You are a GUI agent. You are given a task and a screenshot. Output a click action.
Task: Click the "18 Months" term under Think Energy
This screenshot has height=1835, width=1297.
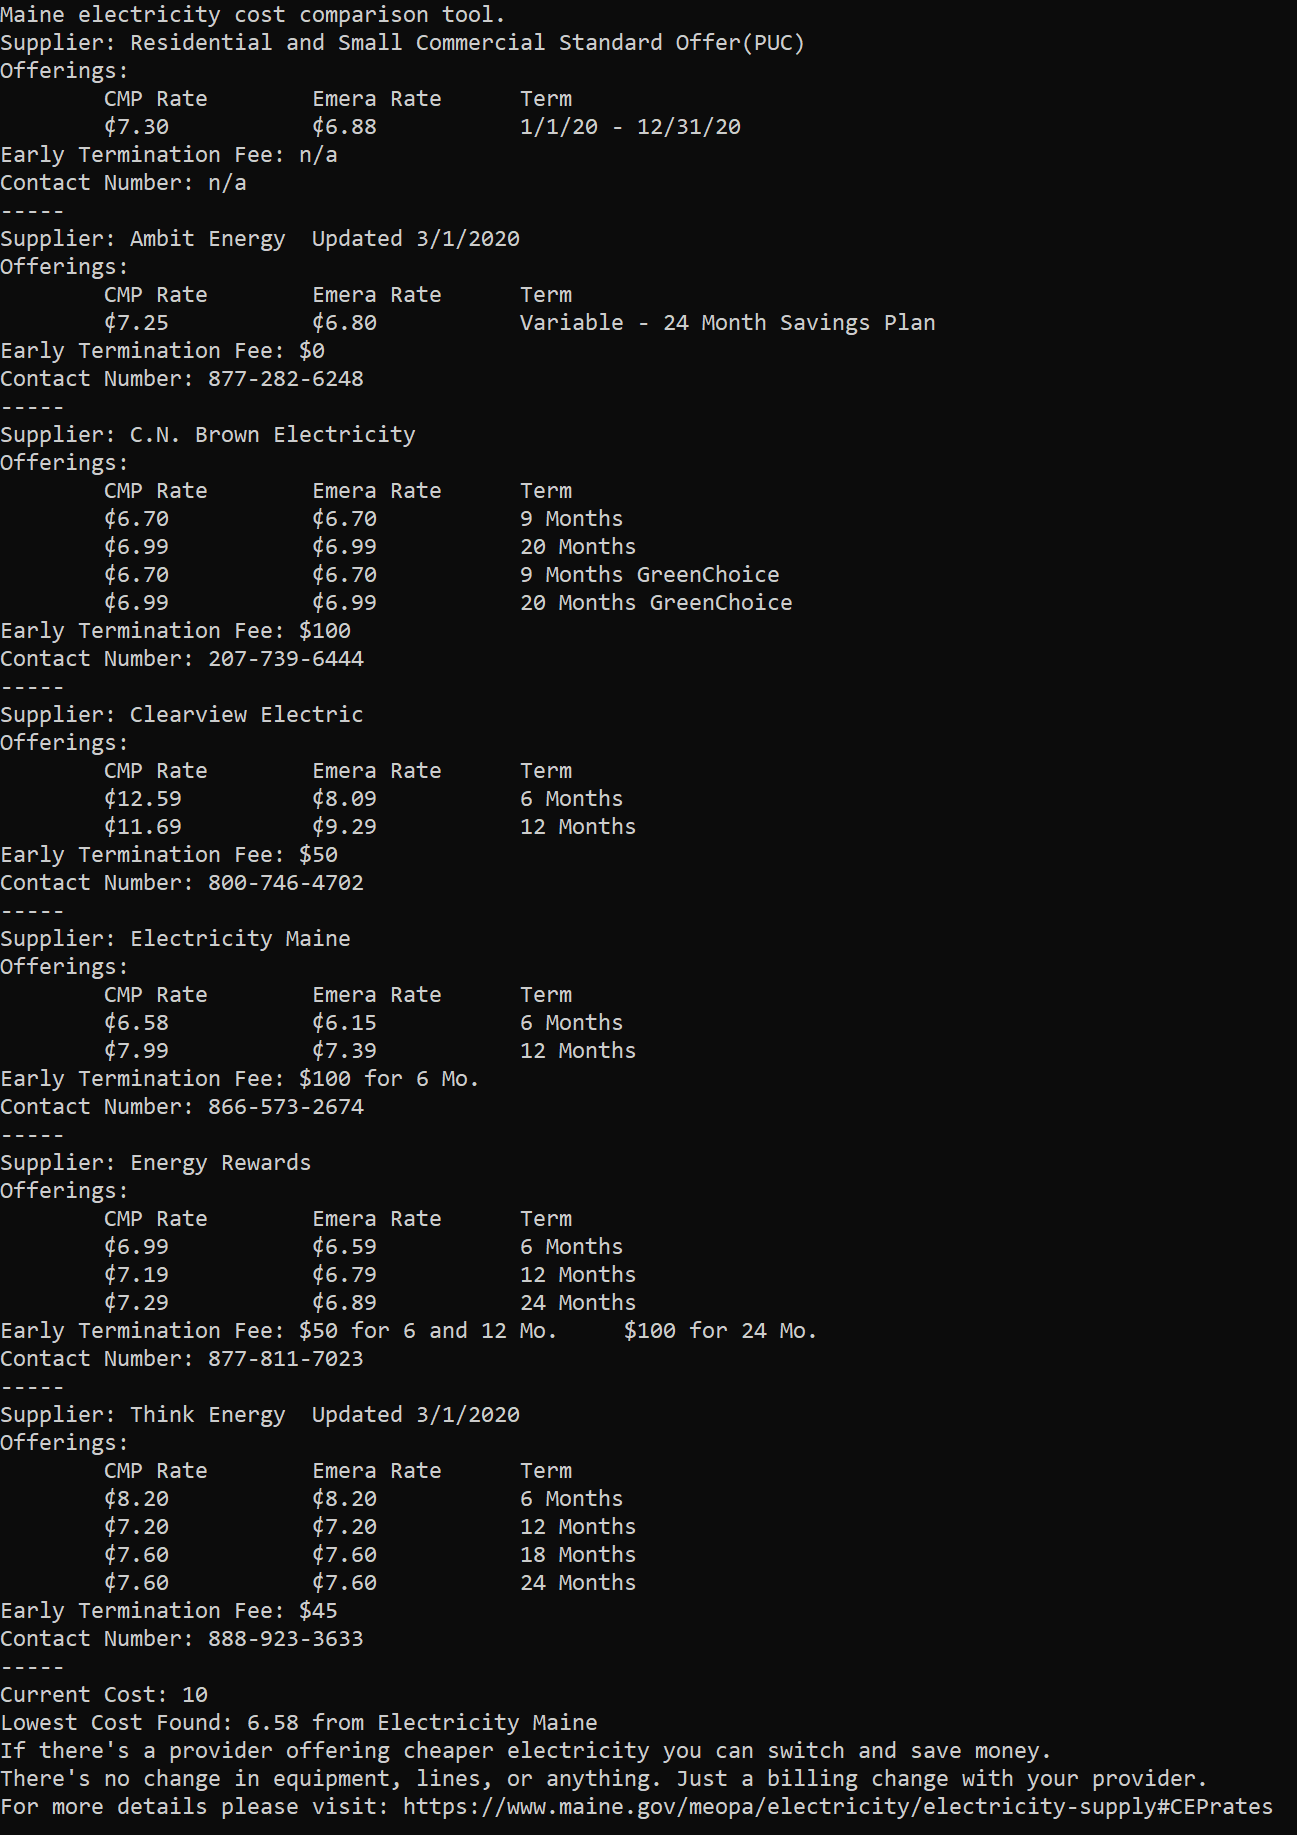tap(578, 1555)
